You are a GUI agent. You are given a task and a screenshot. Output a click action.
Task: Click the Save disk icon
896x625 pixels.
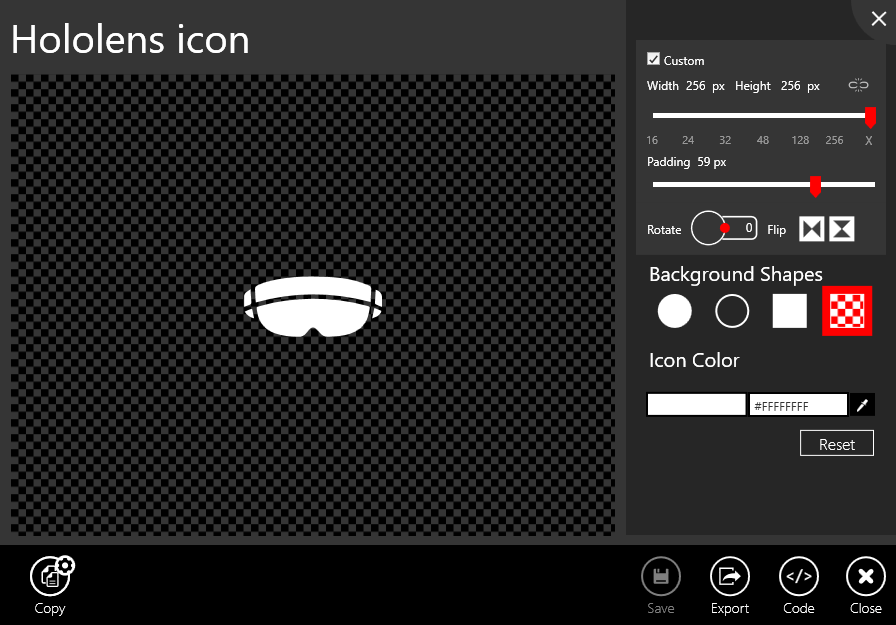[660, 576]
